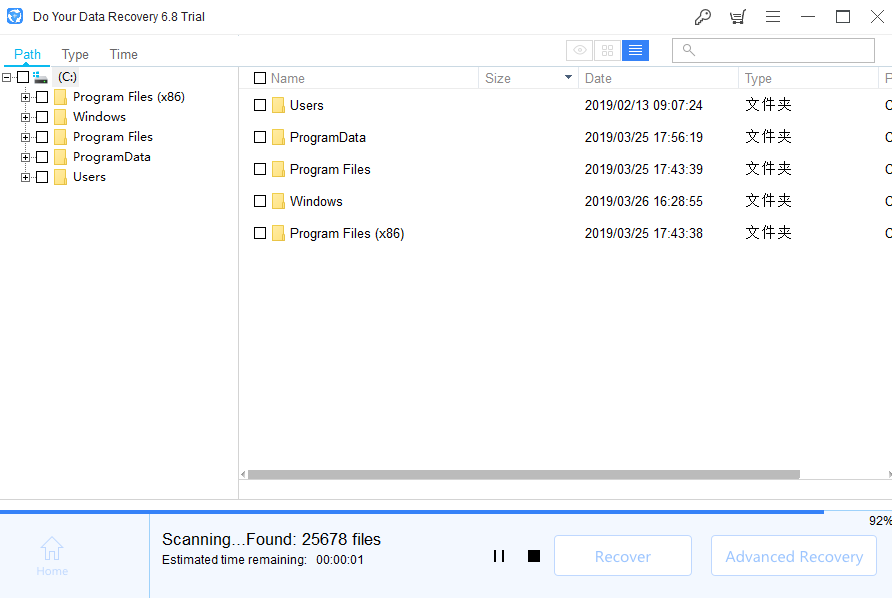The height and width of the screenshot is (598, 892).
Task: Click the horizontal scrollbar of file list
Action: pyautogui.click(x=523, y=475)
